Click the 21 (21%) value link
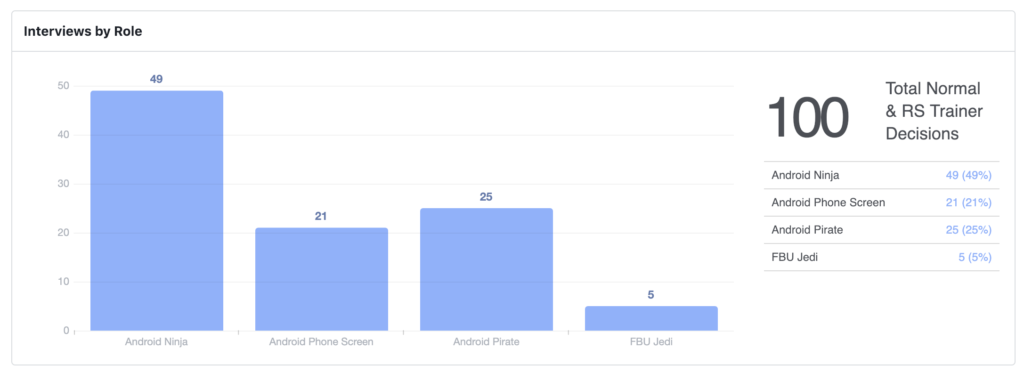This screenshot has height=373, width=1024. 968,203
